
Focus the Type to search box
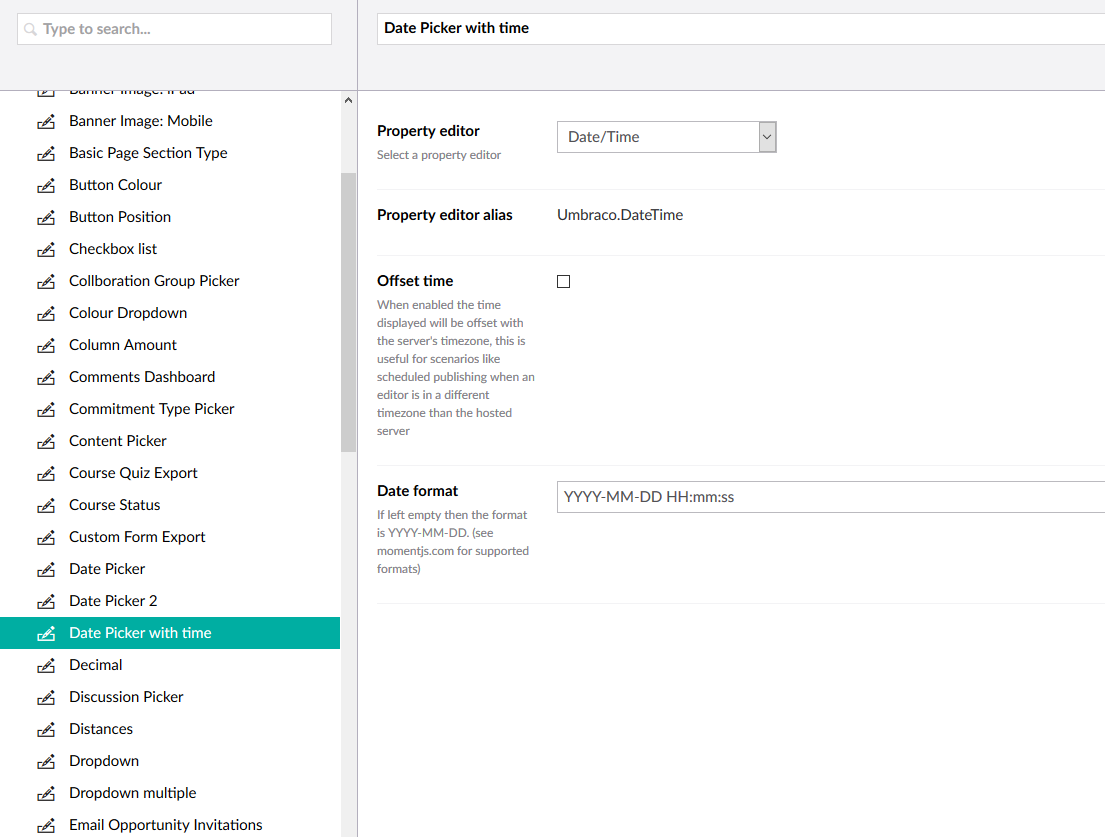(175, 29)
